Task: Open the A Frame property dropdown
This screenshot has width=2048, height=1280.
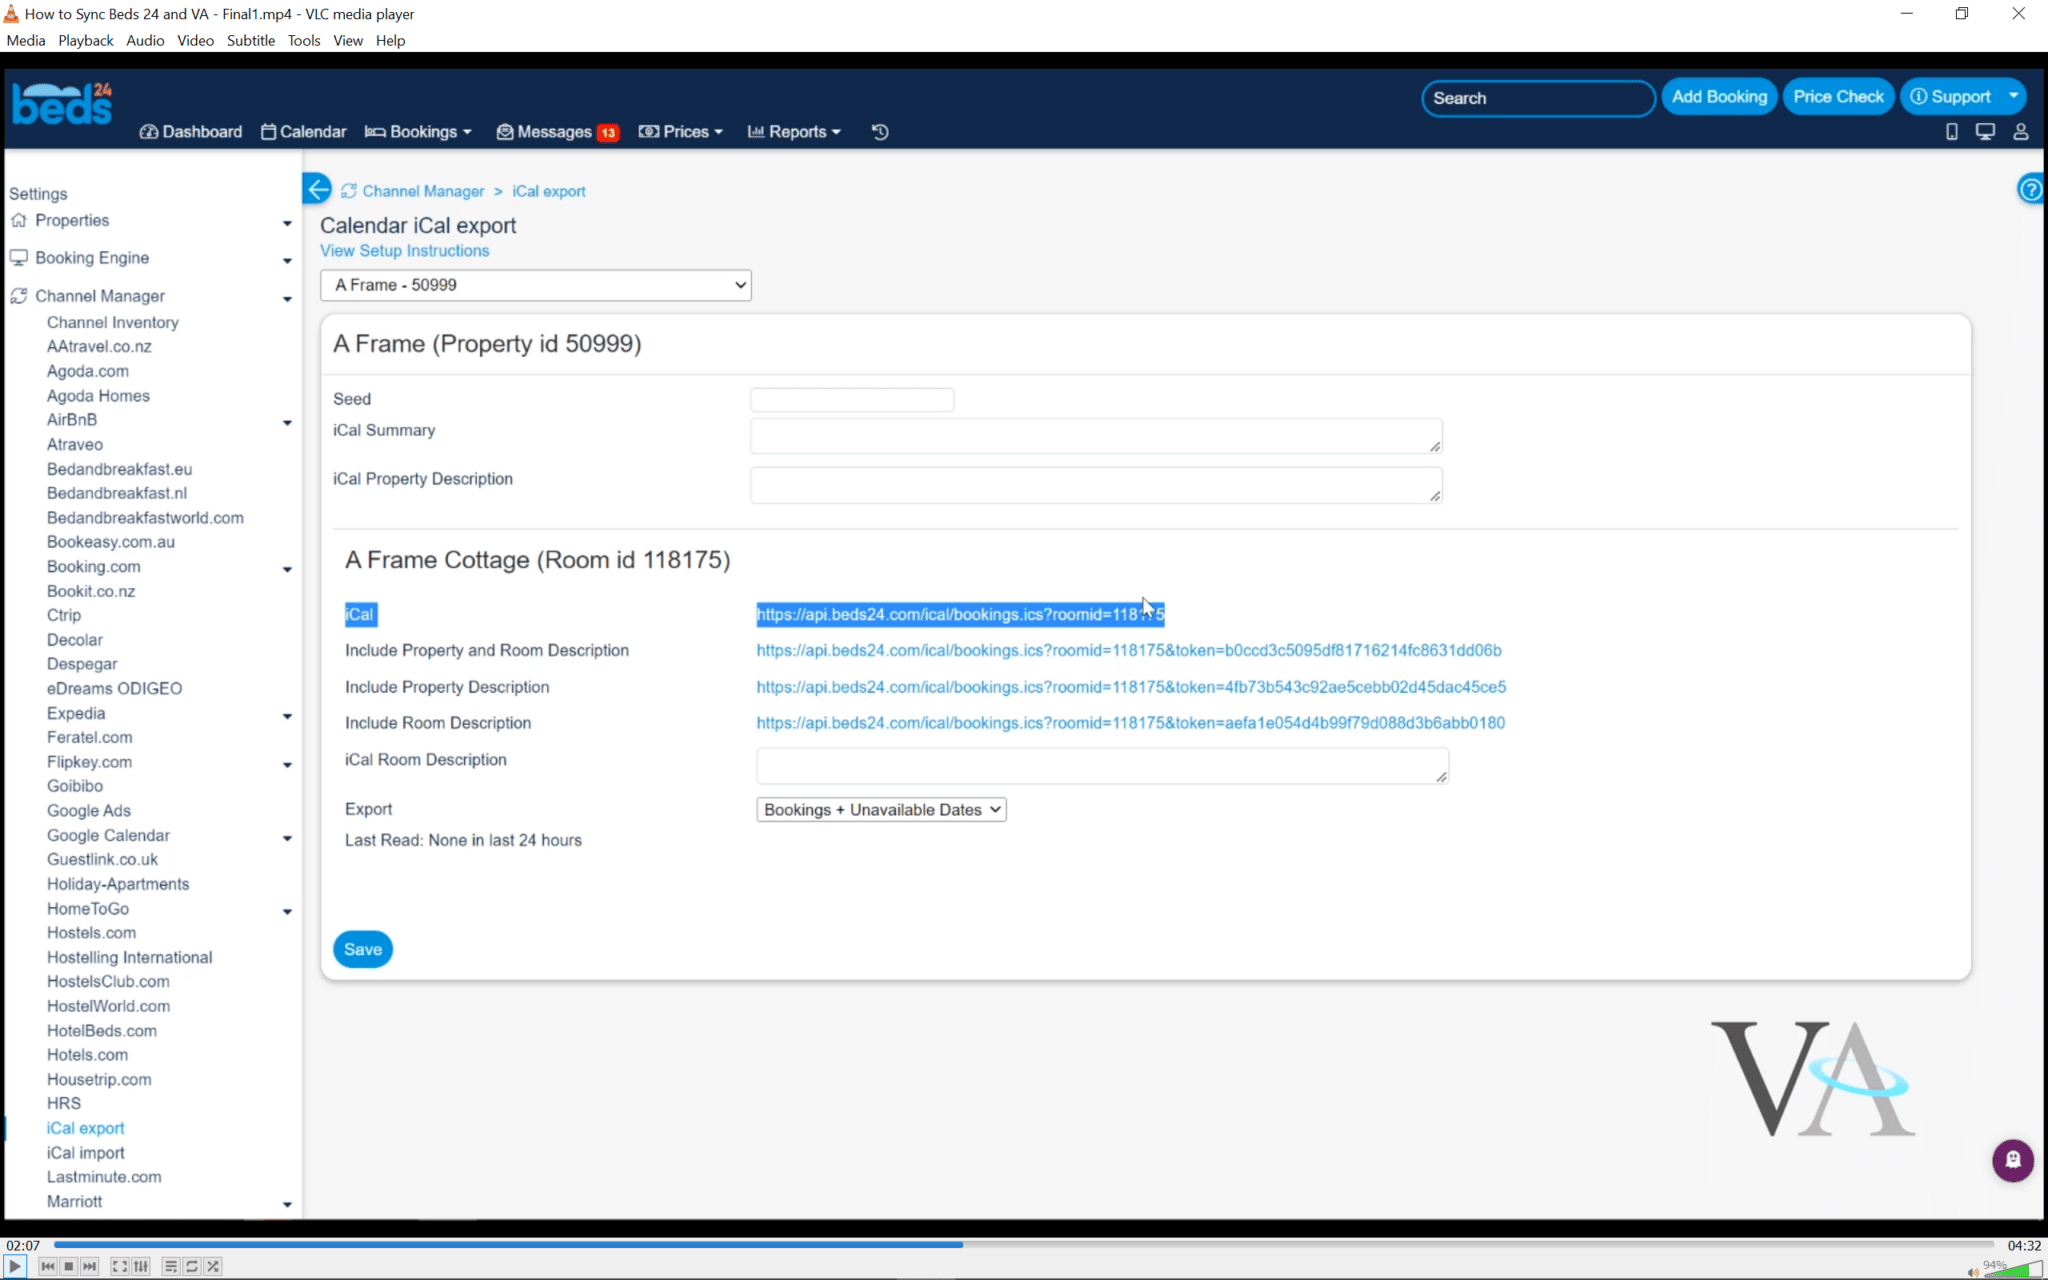Action: pyautogui.click(x=535, y=285)
